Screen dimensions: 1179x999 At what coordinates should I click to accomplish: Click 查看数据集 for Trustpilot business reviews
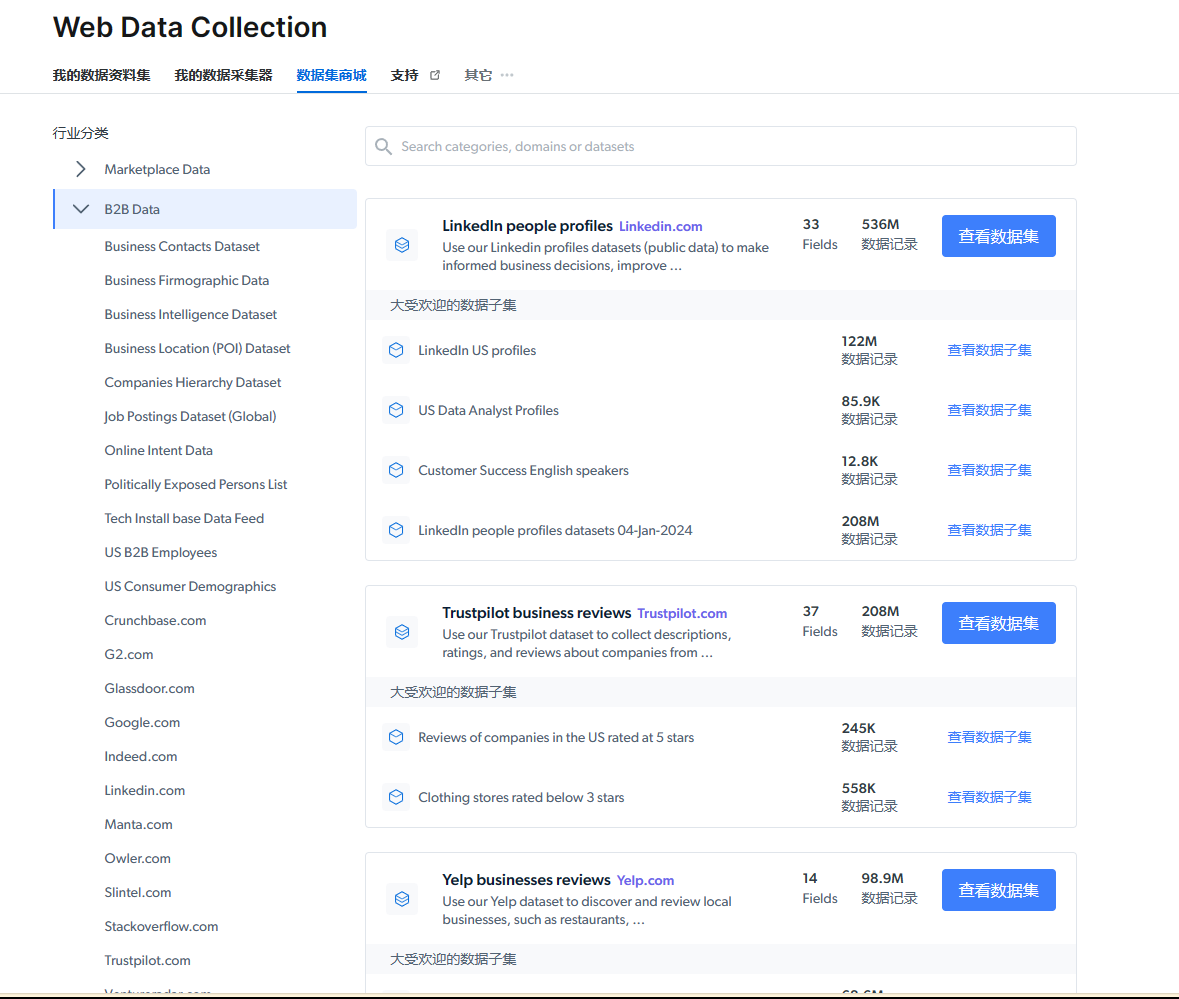(x=999, y=623)
